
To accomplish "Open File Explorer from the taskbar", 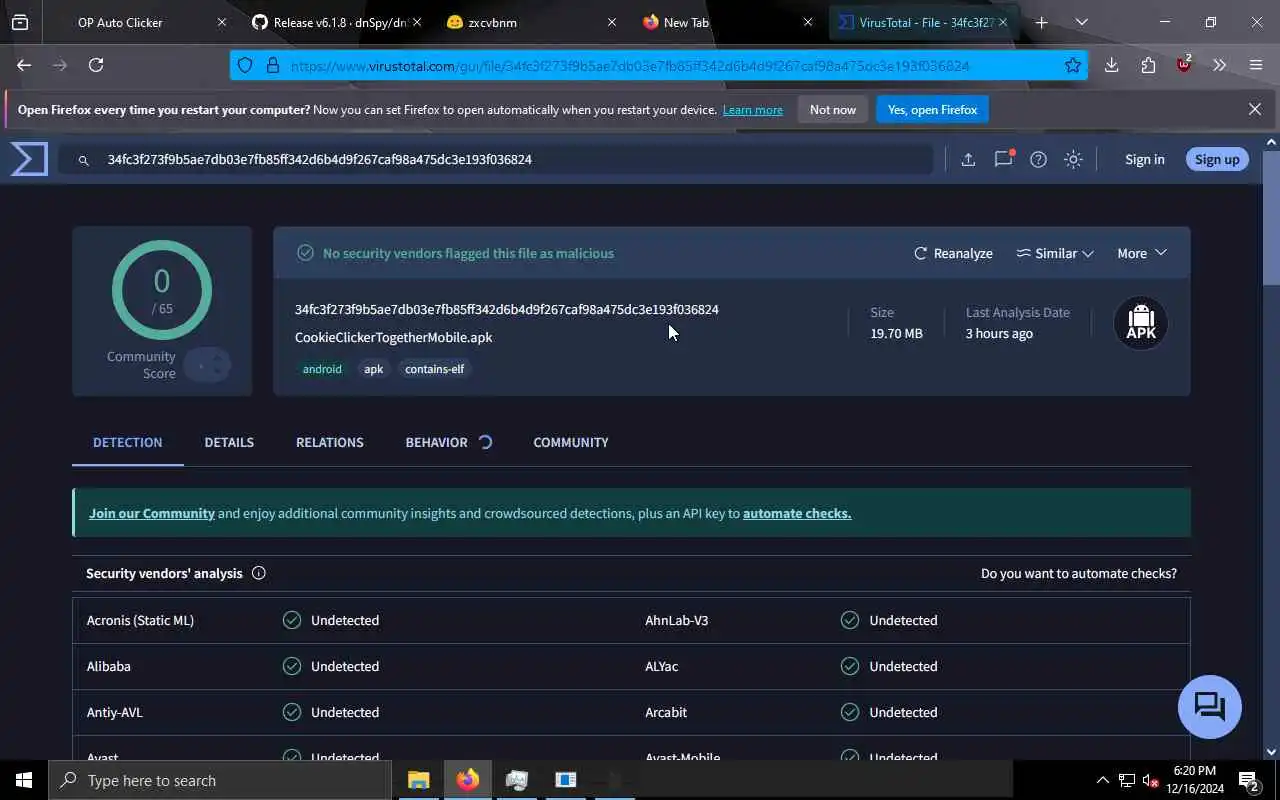I will 418,780.
